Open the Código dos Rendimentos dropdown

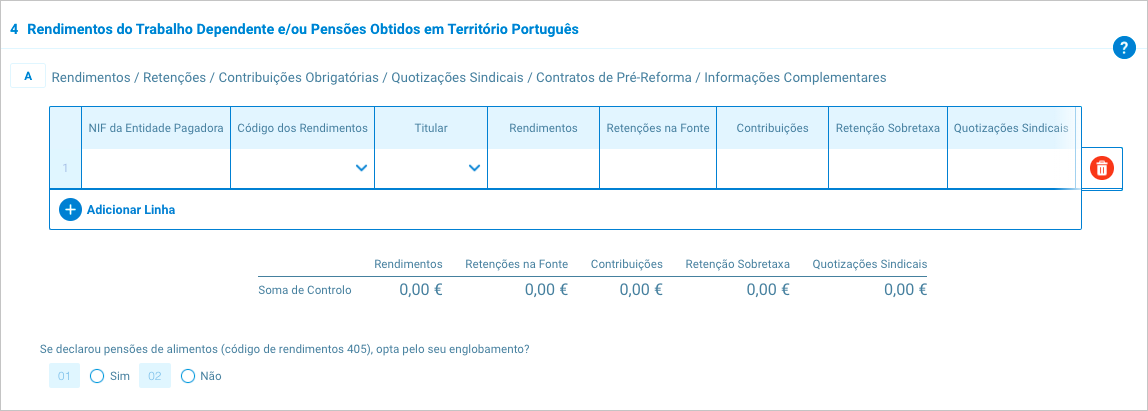coord(302,168)
